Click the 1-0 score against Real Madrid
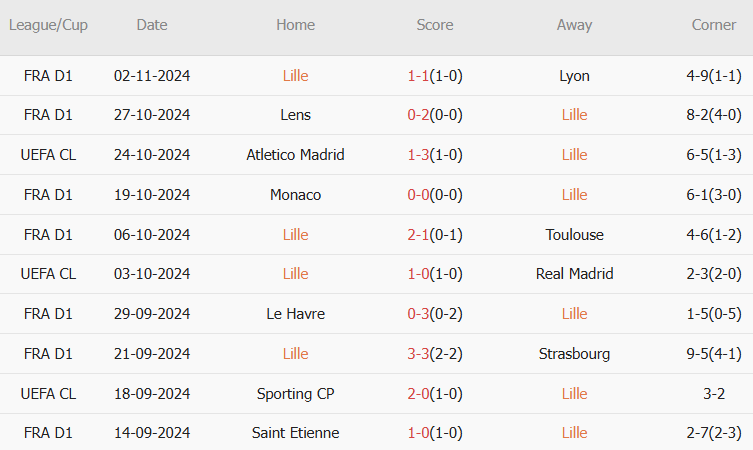The width and height of the screenshot is (753, 450). click(x=417, y=274)
